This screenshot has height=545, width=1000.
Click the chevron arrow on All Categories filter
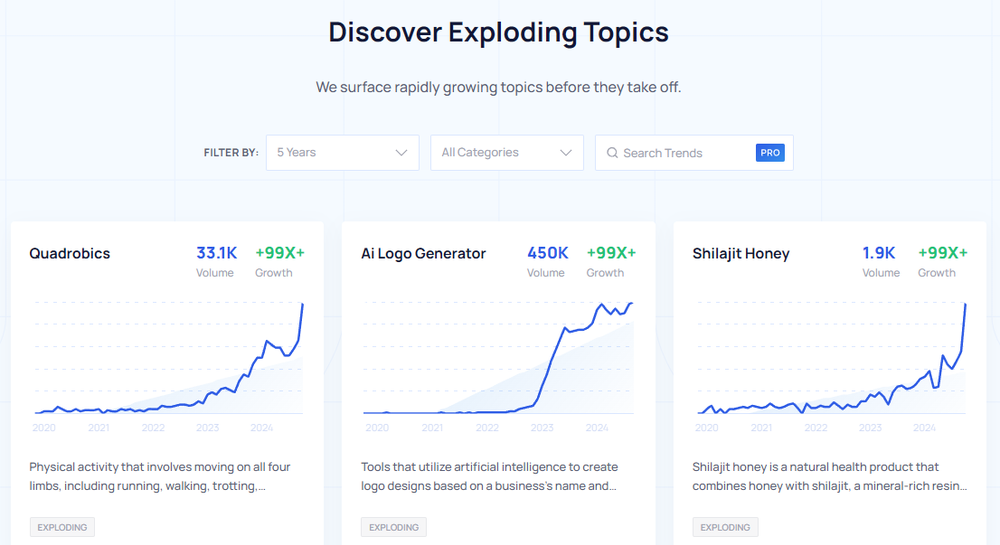tap(566, 153)
